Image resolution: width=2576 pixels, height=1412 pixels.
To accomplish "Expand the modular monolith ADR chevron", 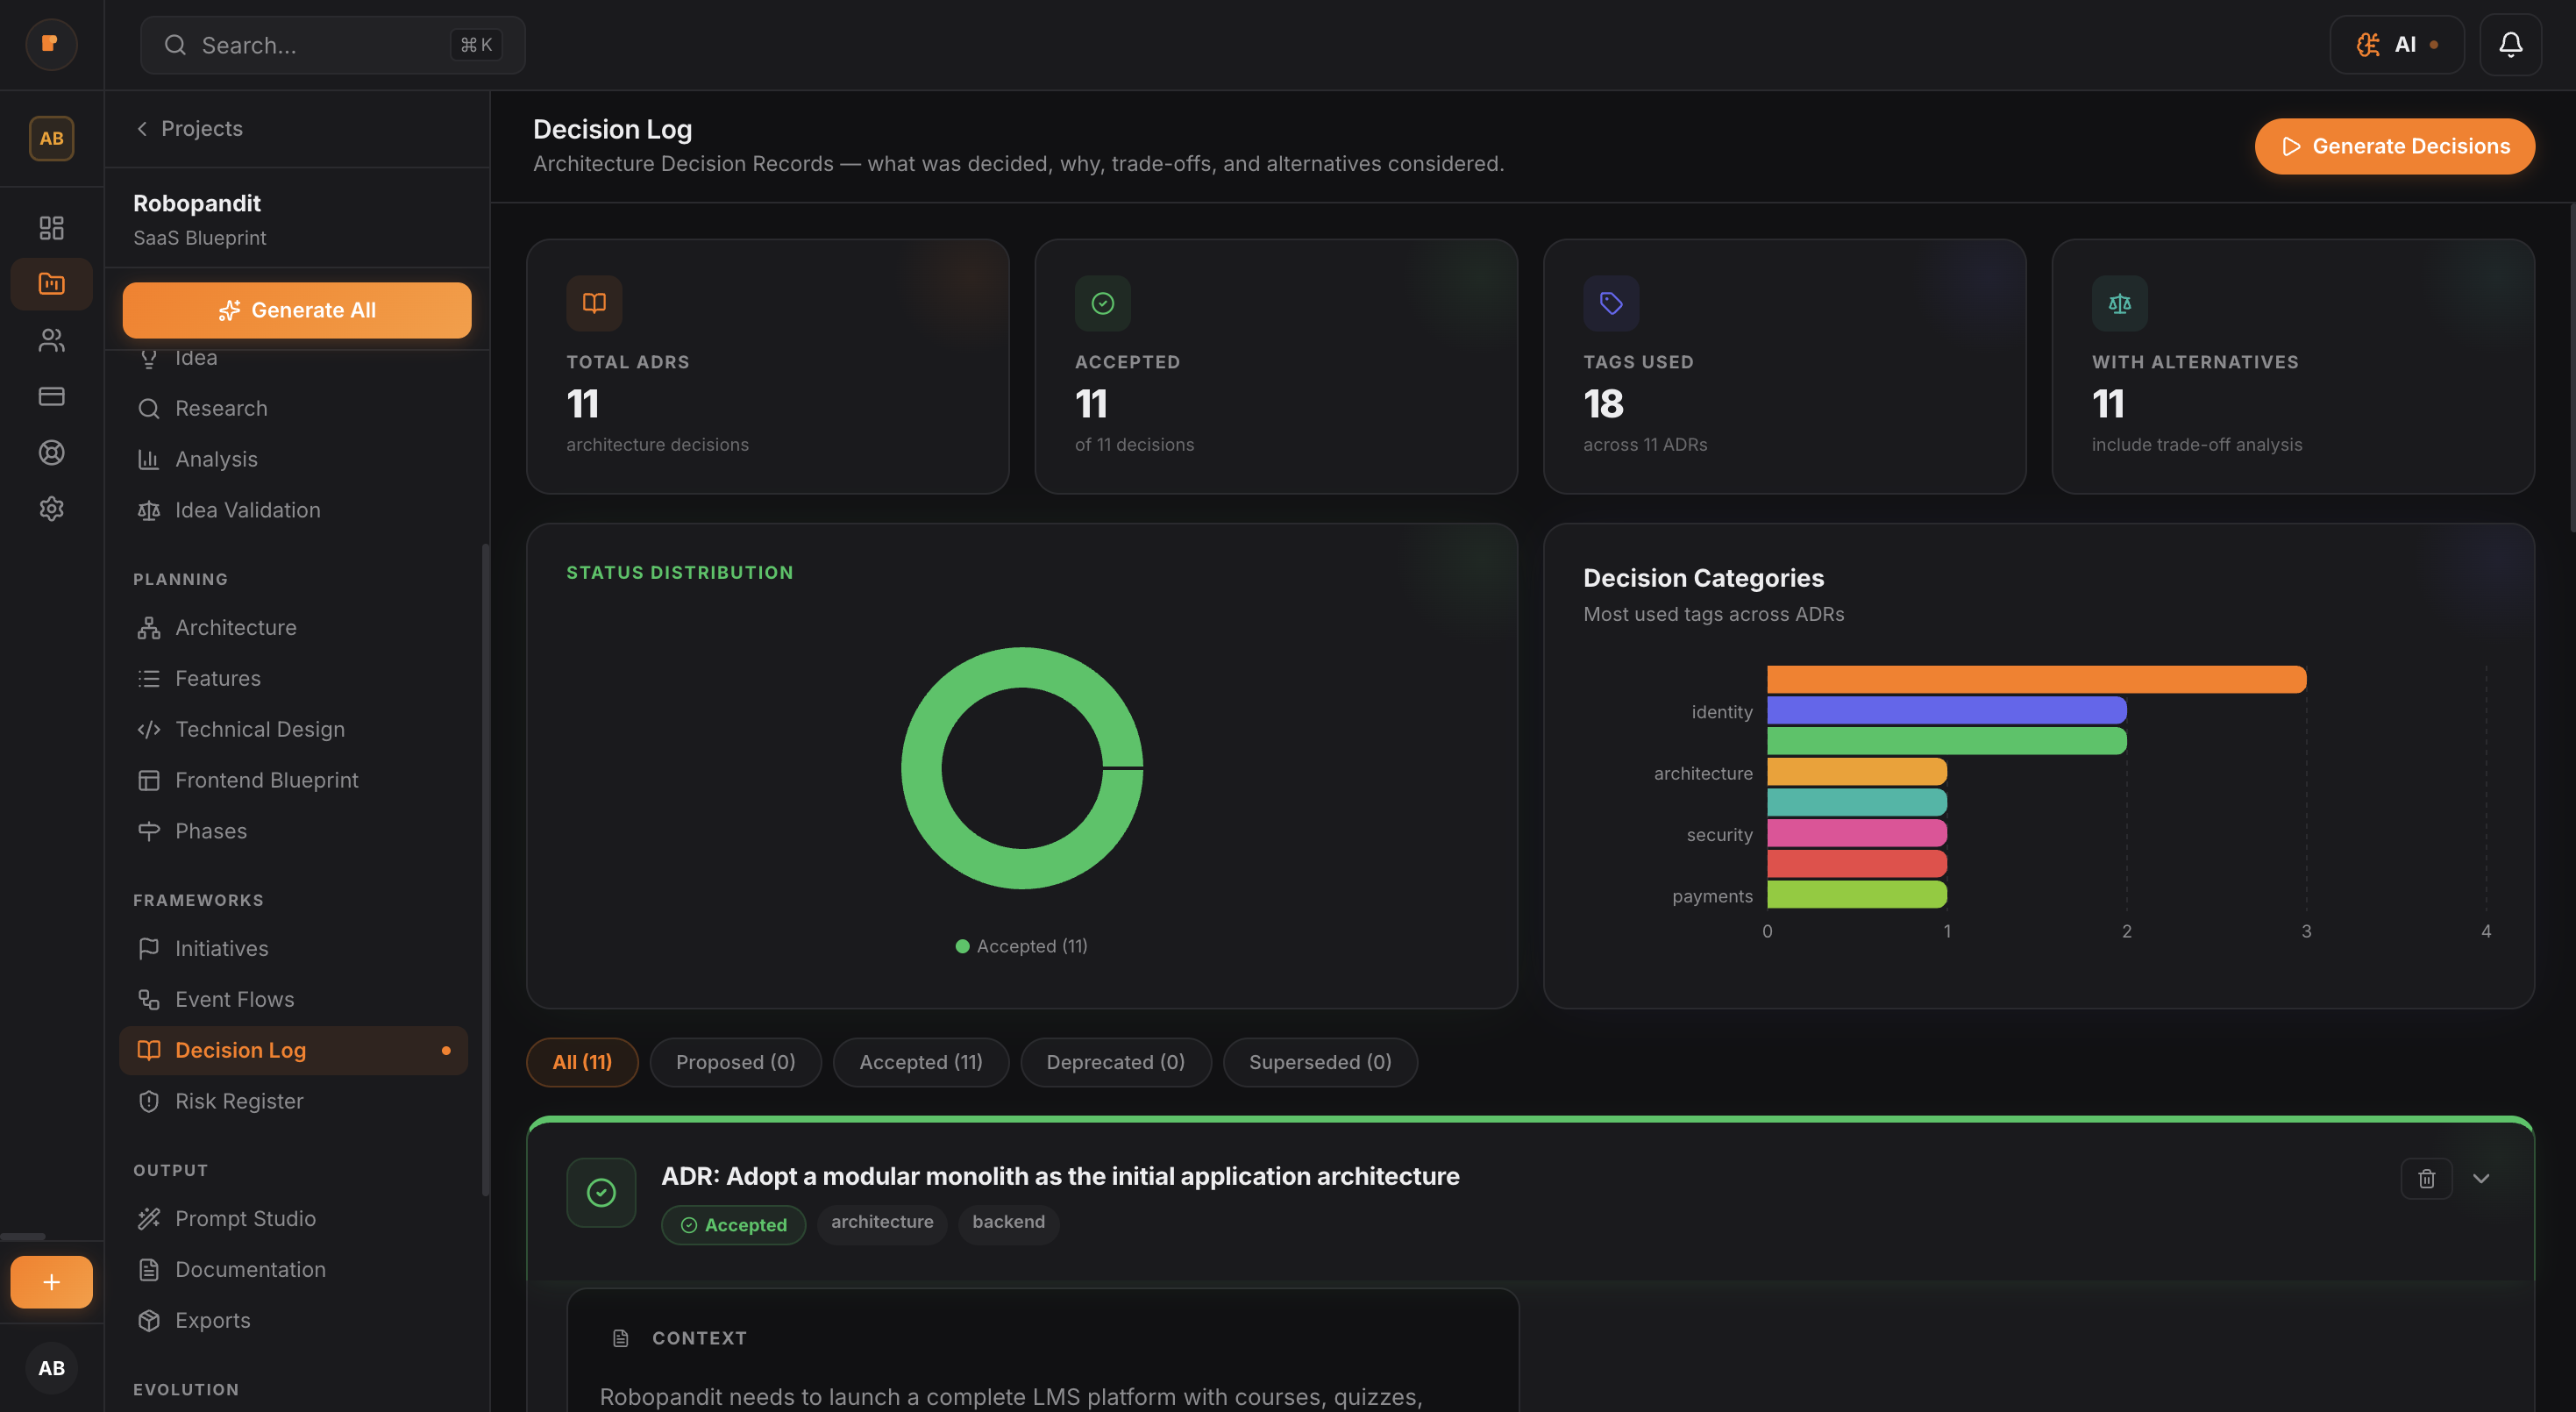I will 2481,1179.
